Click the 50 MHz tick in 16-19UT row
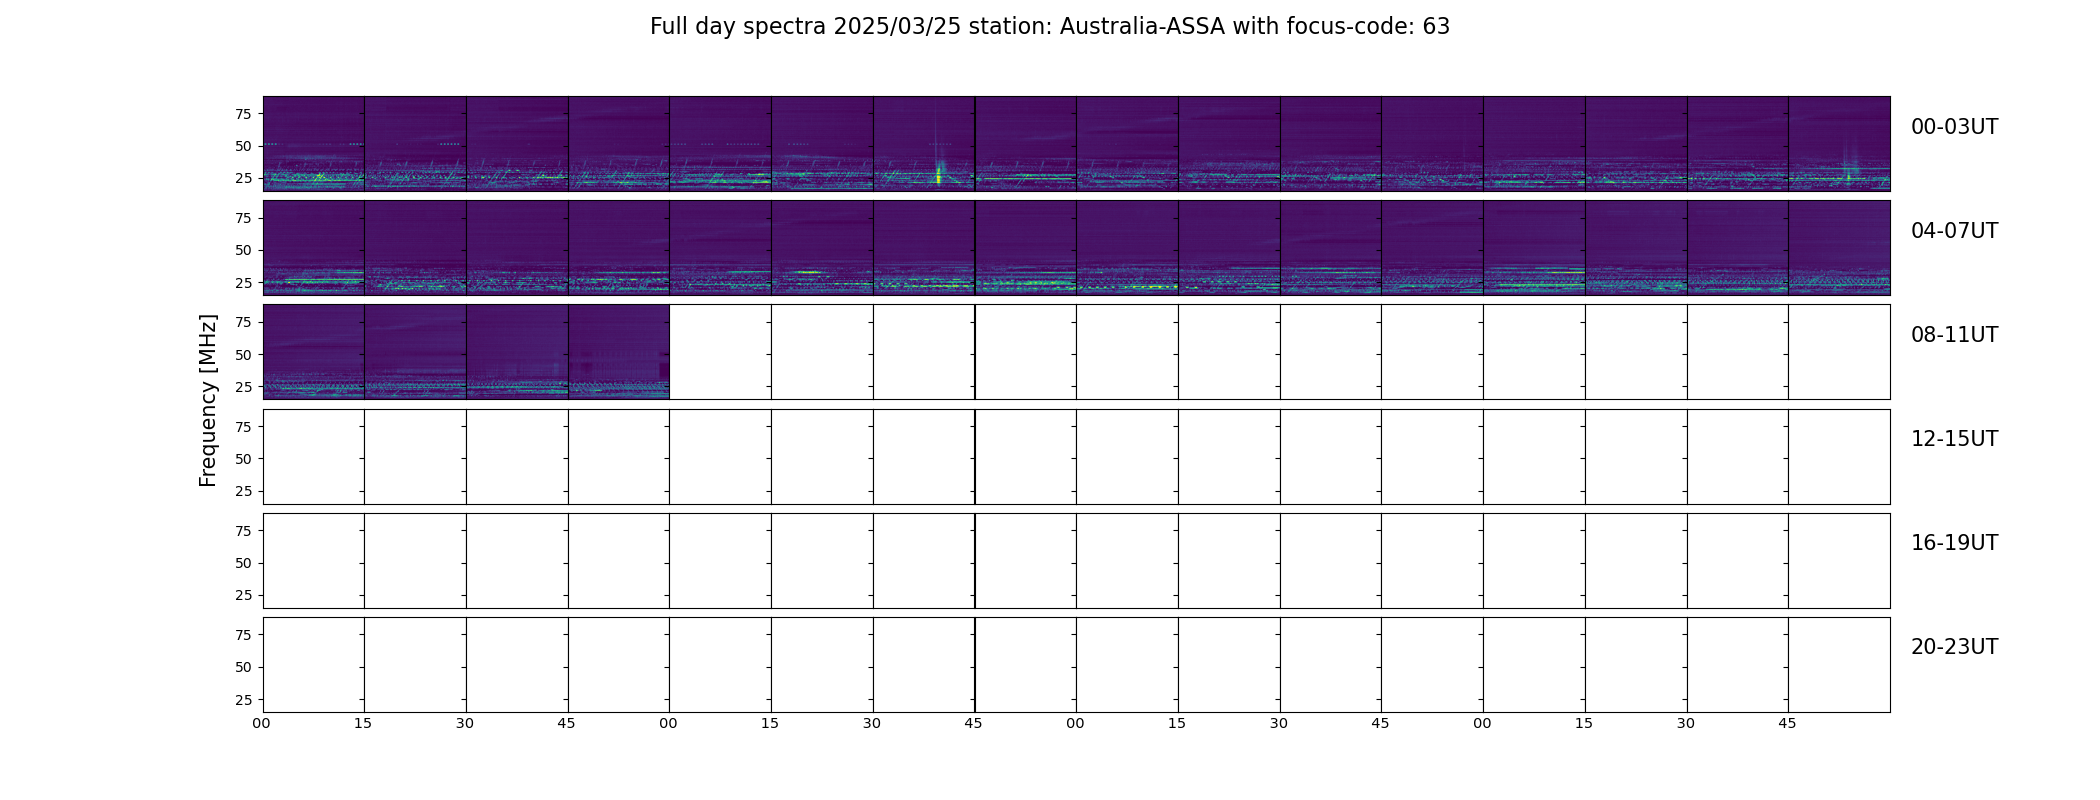This screenshot has width=2100, height=800. point(243,563)
